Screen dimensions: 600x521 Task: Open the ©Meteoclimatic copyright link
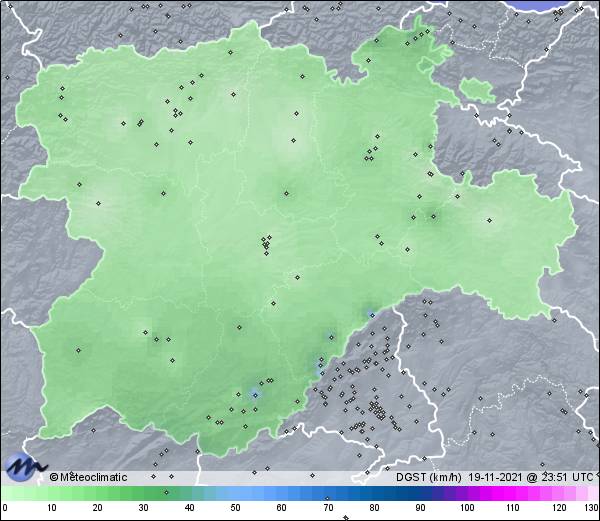coord(89,477)
